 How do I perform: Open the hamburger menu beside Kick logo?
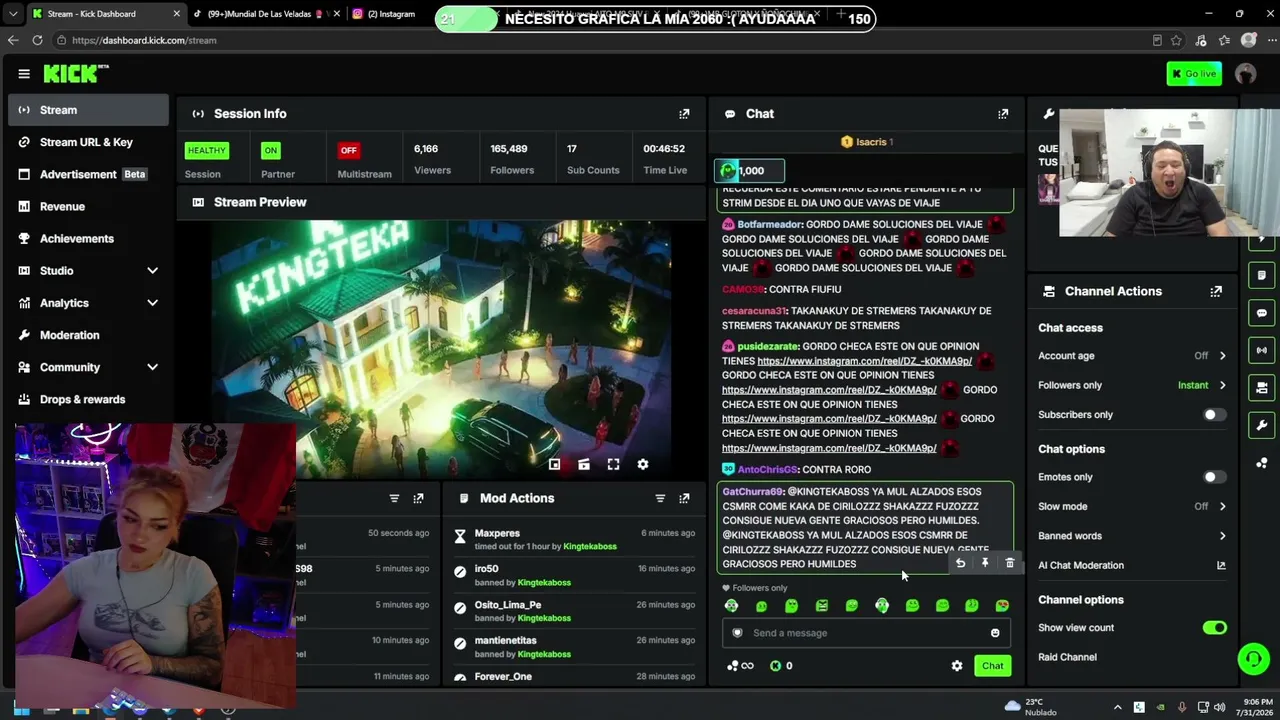[24, 74]
